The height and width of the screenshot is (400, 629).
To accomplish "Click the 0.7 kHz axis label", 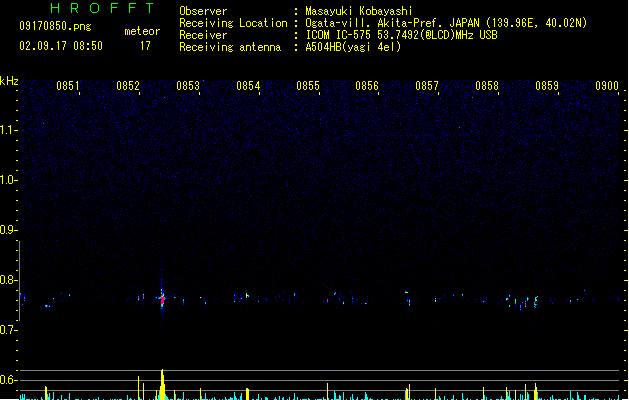I will (x=8, y=330).
